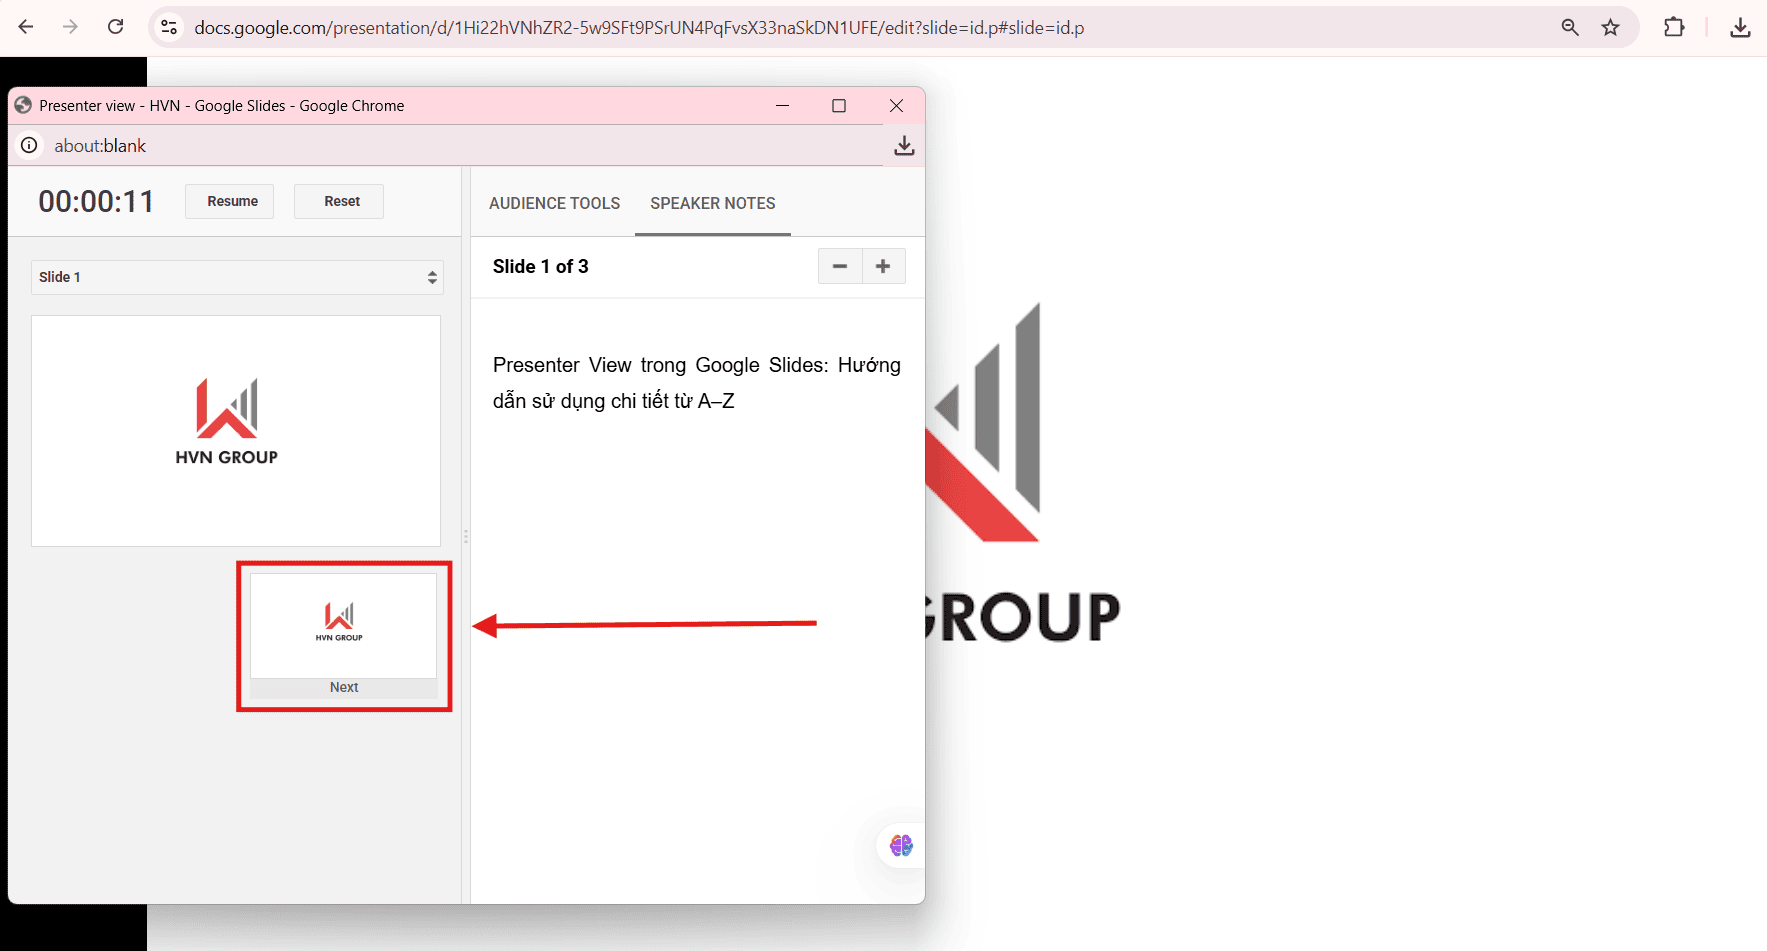
Task: Reload the Google Slides page
Action: pyautogui.click(x=115, y=27)
